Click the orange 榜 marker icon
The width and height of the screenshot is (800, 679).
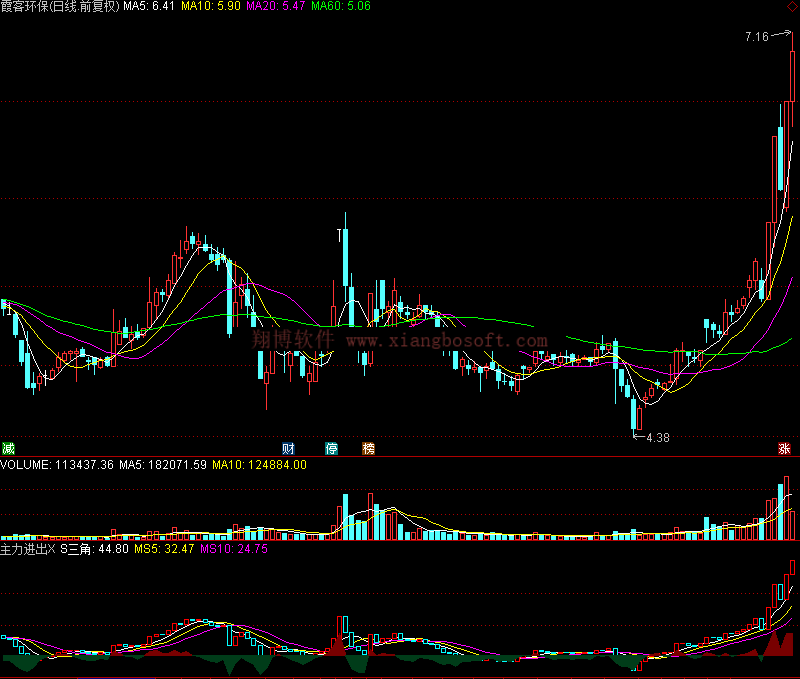pos(368,448)
